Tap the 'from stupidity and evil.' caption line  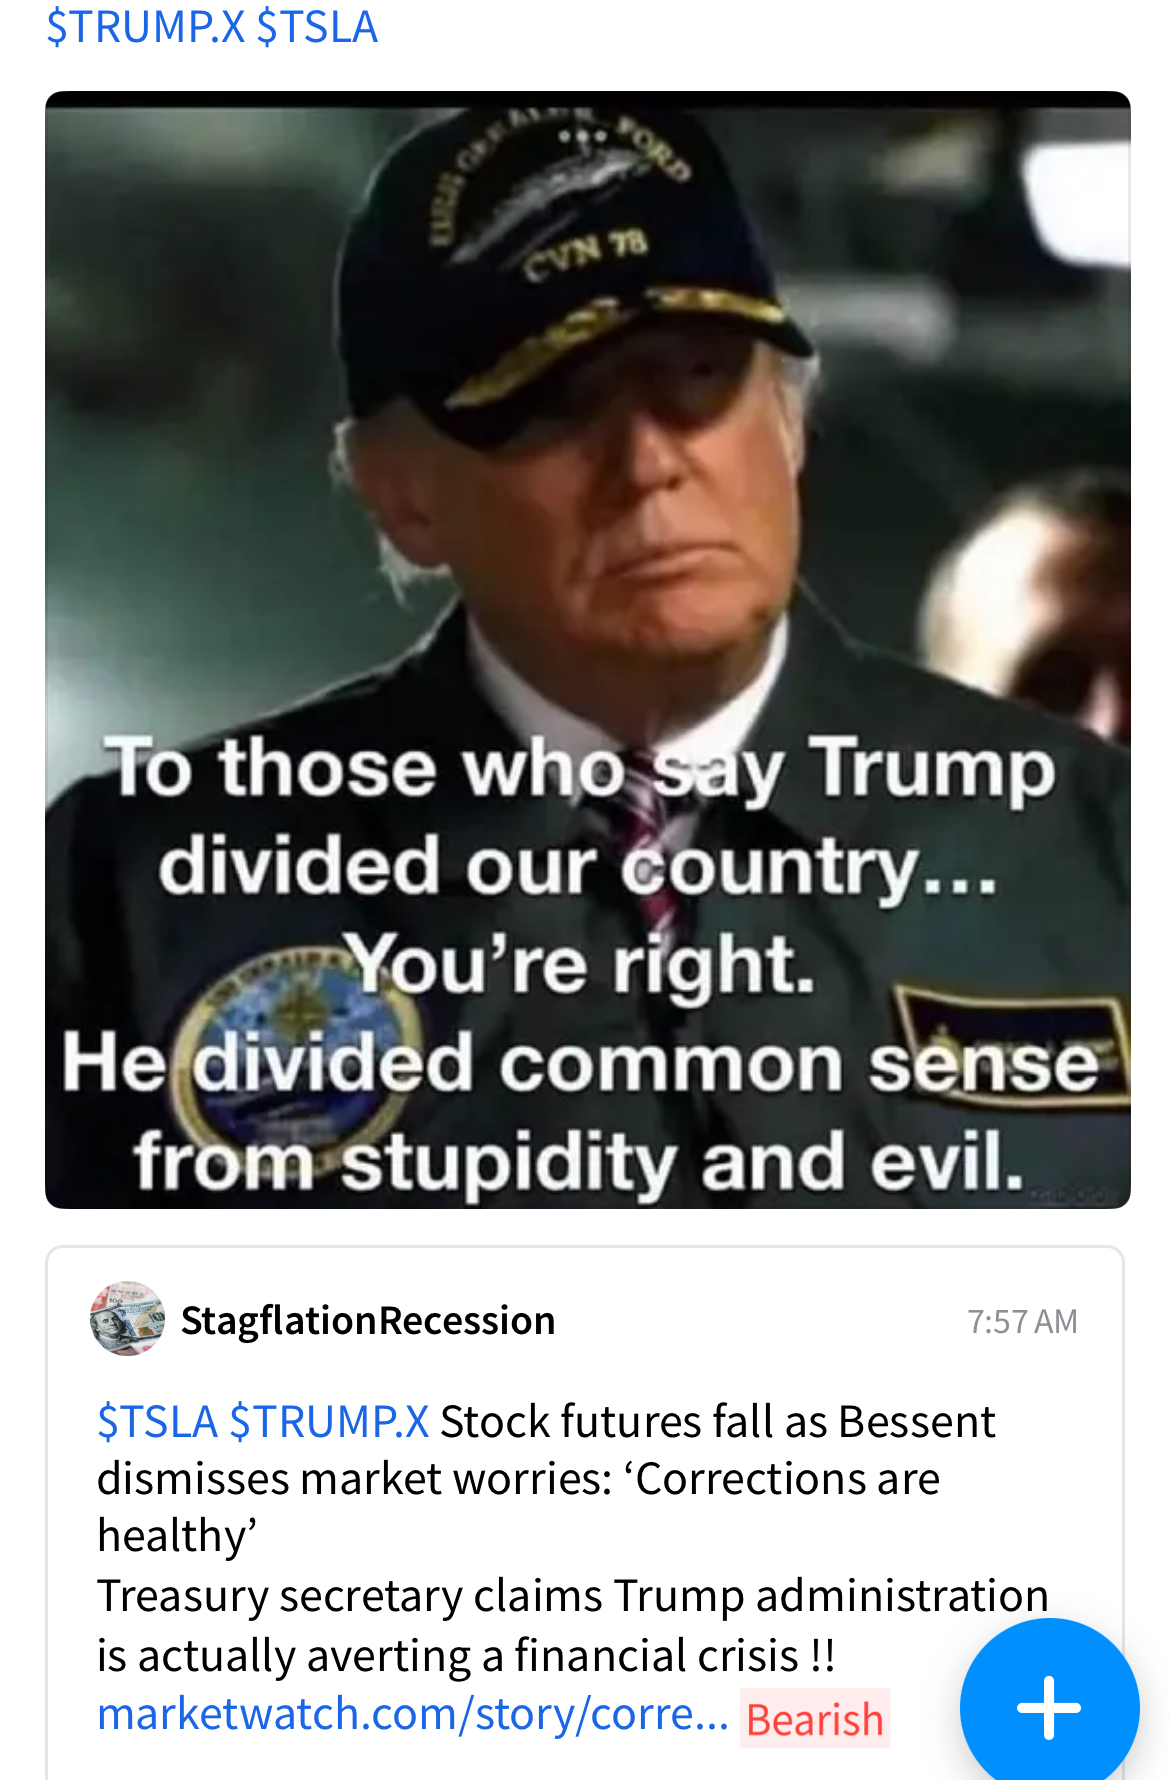(x=580, y=1160)
